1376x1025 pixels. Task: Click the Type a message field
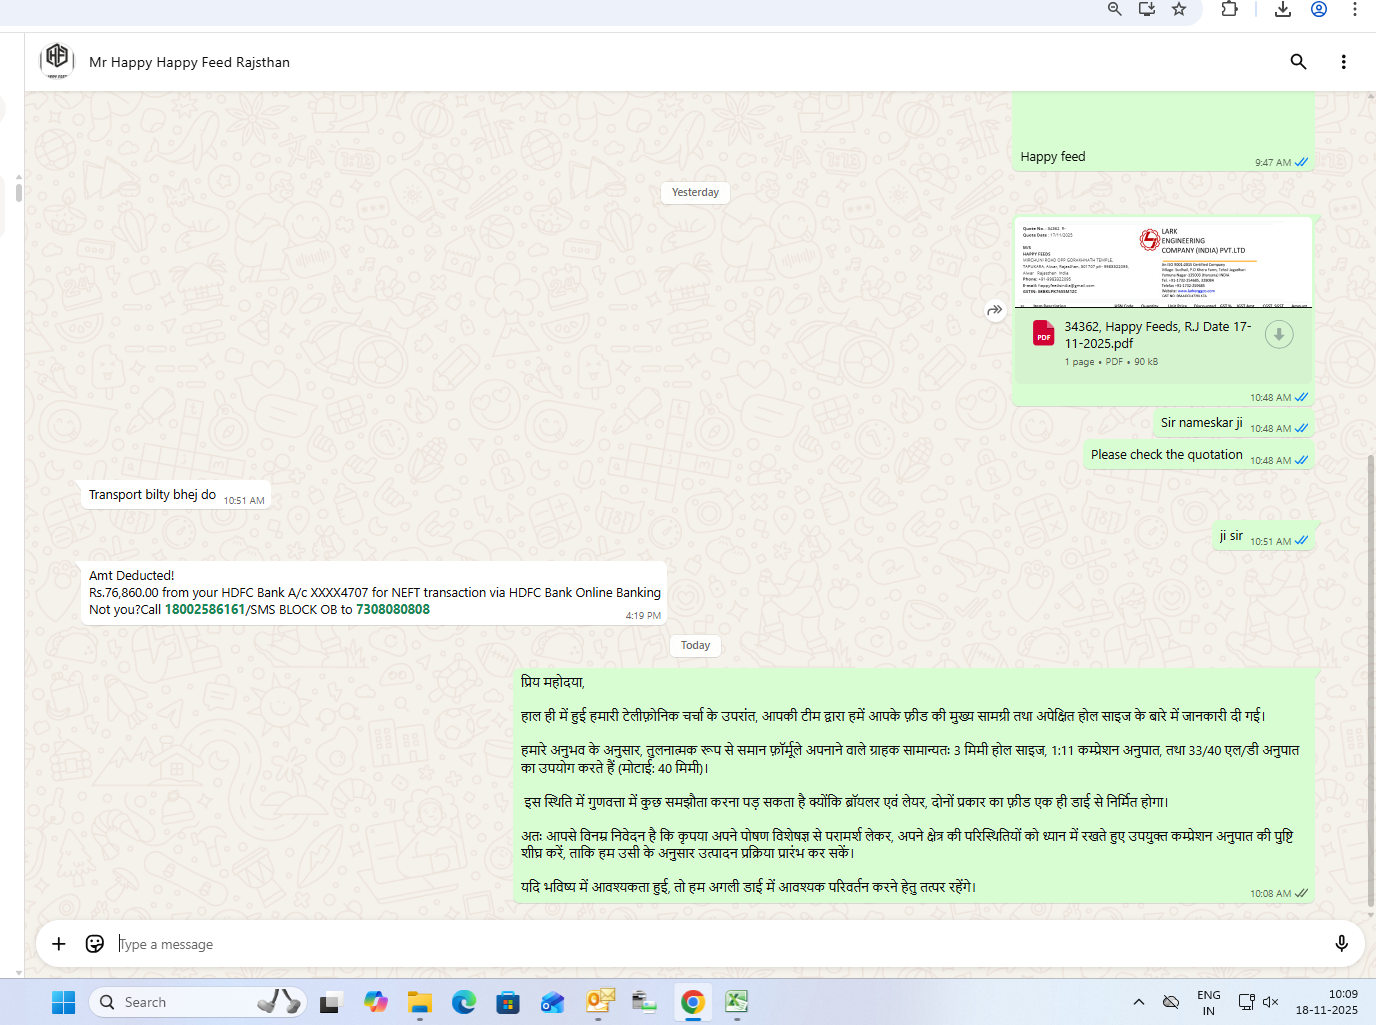(x=700, y=944)
